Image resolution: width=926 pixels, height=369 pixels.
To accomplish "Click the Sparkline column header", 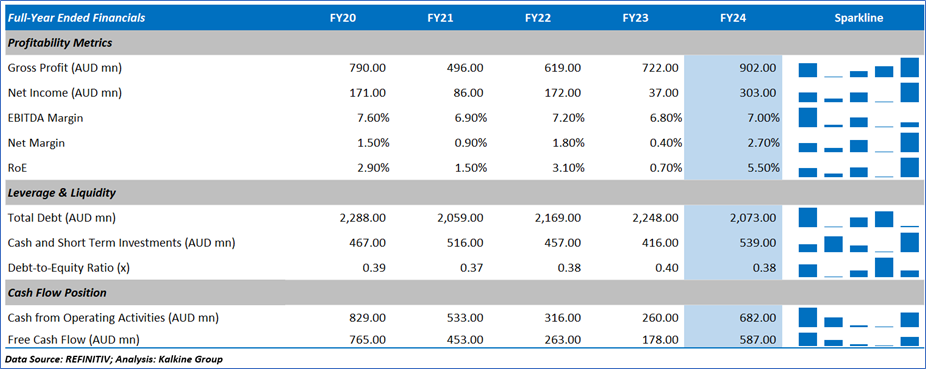I will click(x=859, y=18).
